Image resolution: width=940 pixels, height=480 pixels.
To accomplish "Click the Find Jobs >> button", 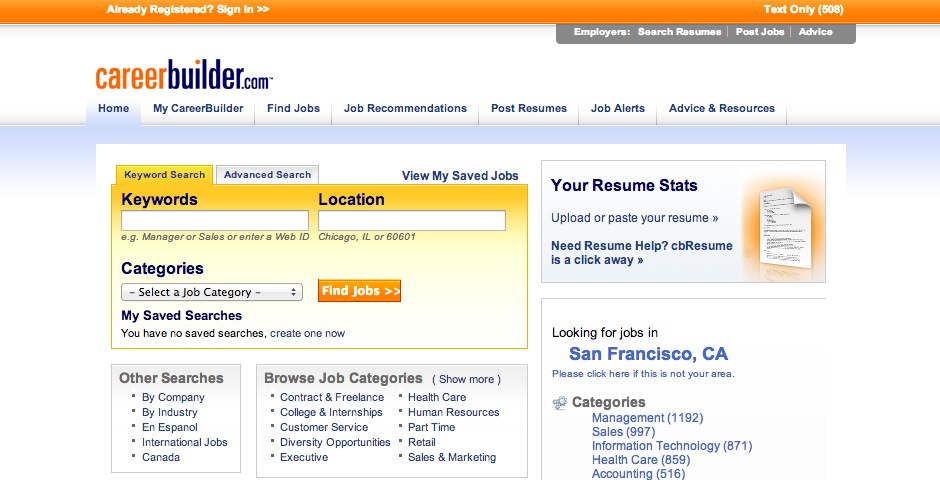I will coord(359,291).
